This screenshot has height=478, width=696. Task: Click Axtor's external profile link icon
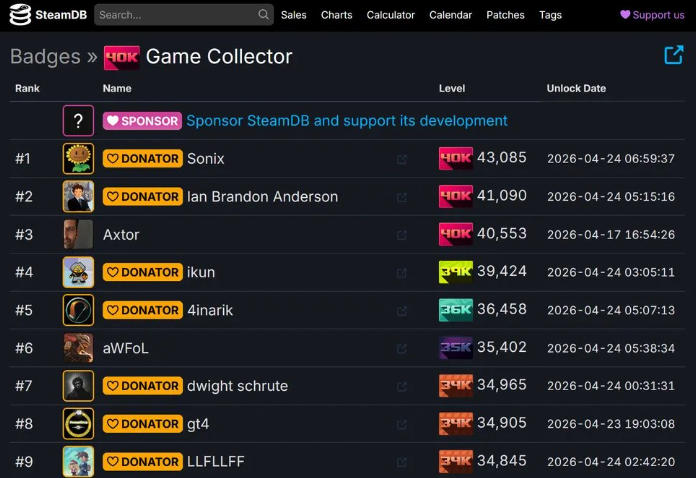[x=402, y=235]
